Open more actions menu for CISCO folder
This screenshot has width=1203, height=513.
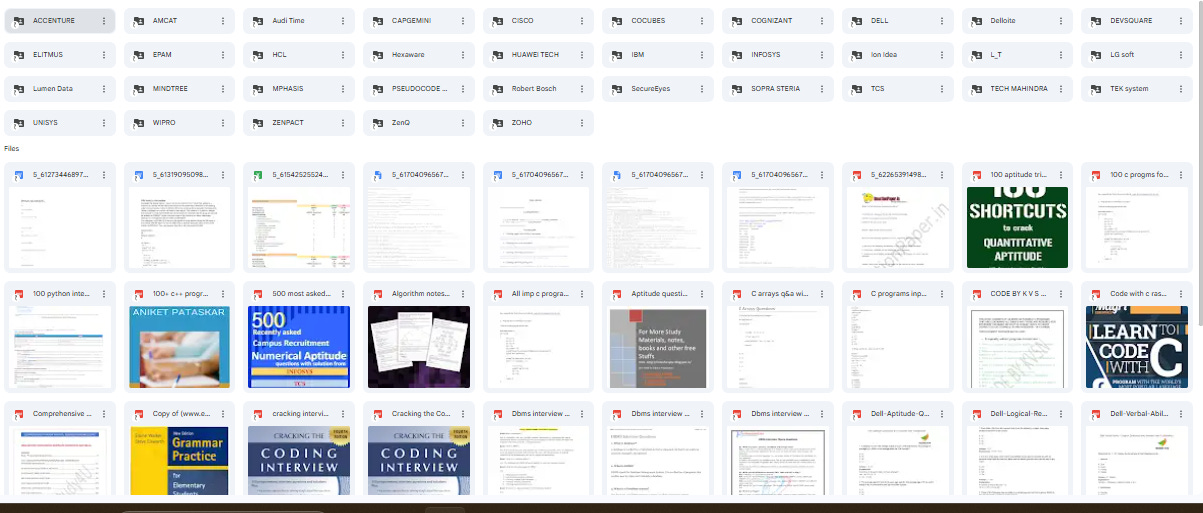[x=582, y=20]
